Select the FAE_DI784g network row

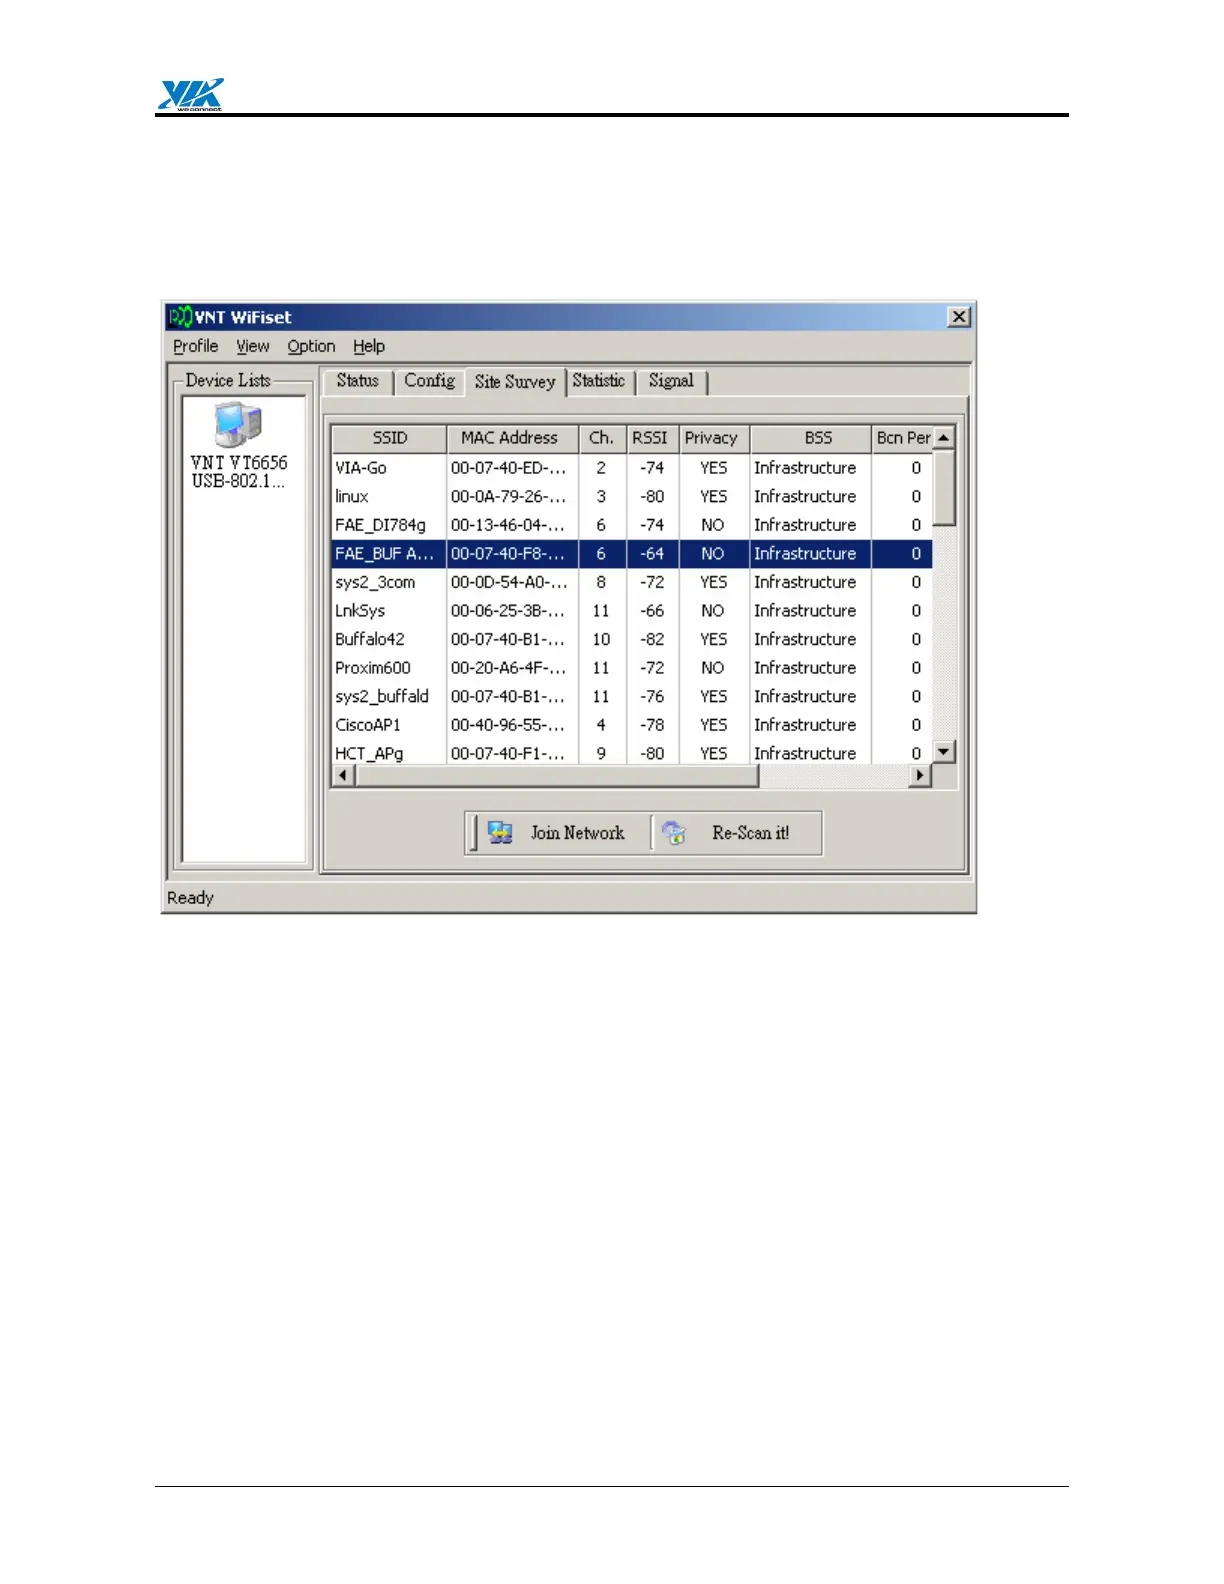[632, 525]
